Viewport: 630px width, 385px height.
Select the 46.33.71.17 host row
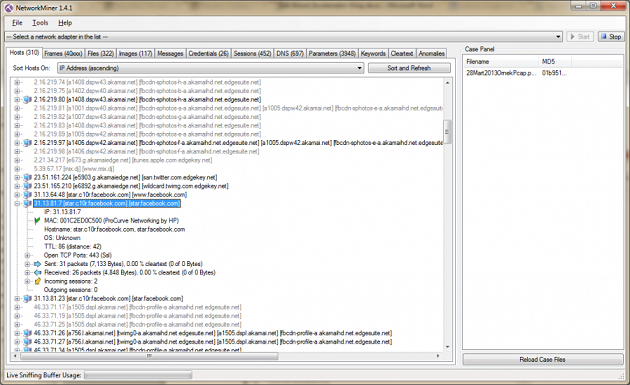click(x=137, y=307)
